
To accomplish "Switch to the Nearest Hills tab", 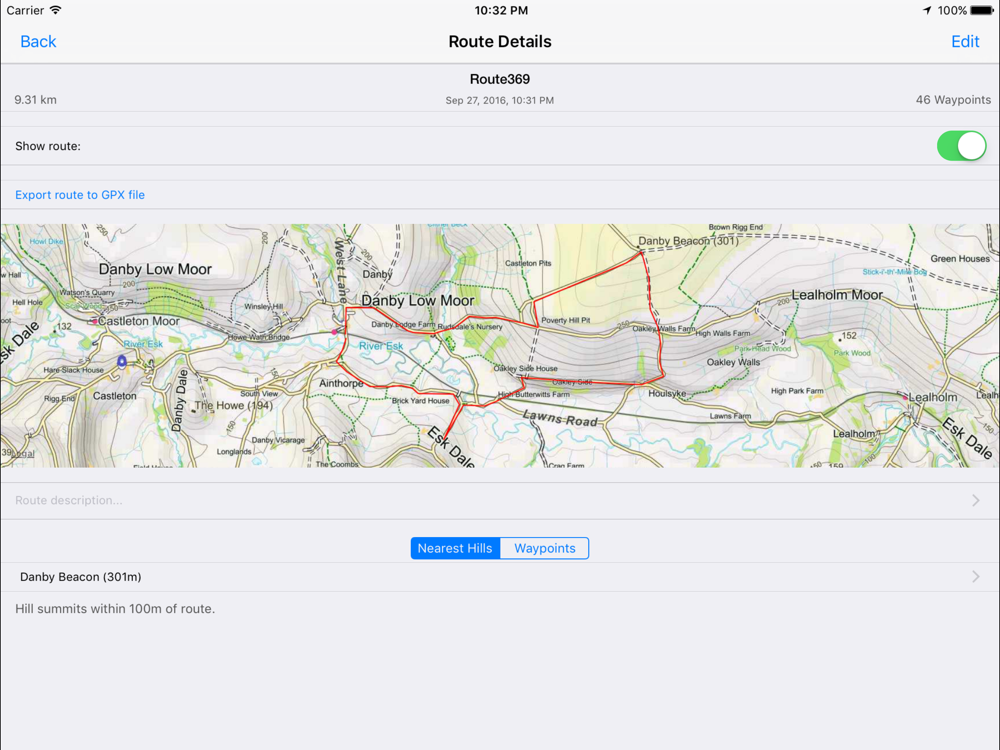I will pos(455,548).
